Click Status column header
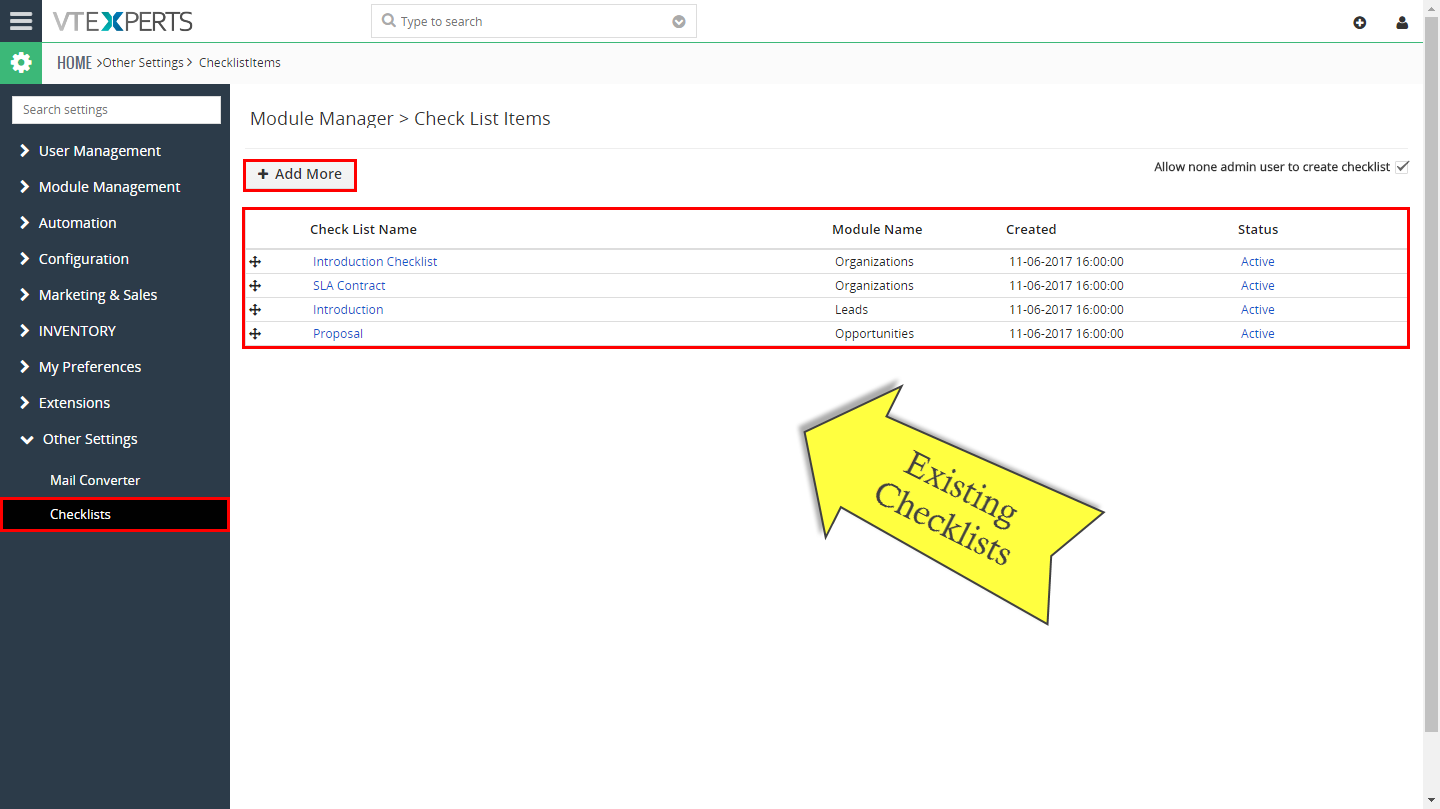1440x809 pixels. point(1258,229)
